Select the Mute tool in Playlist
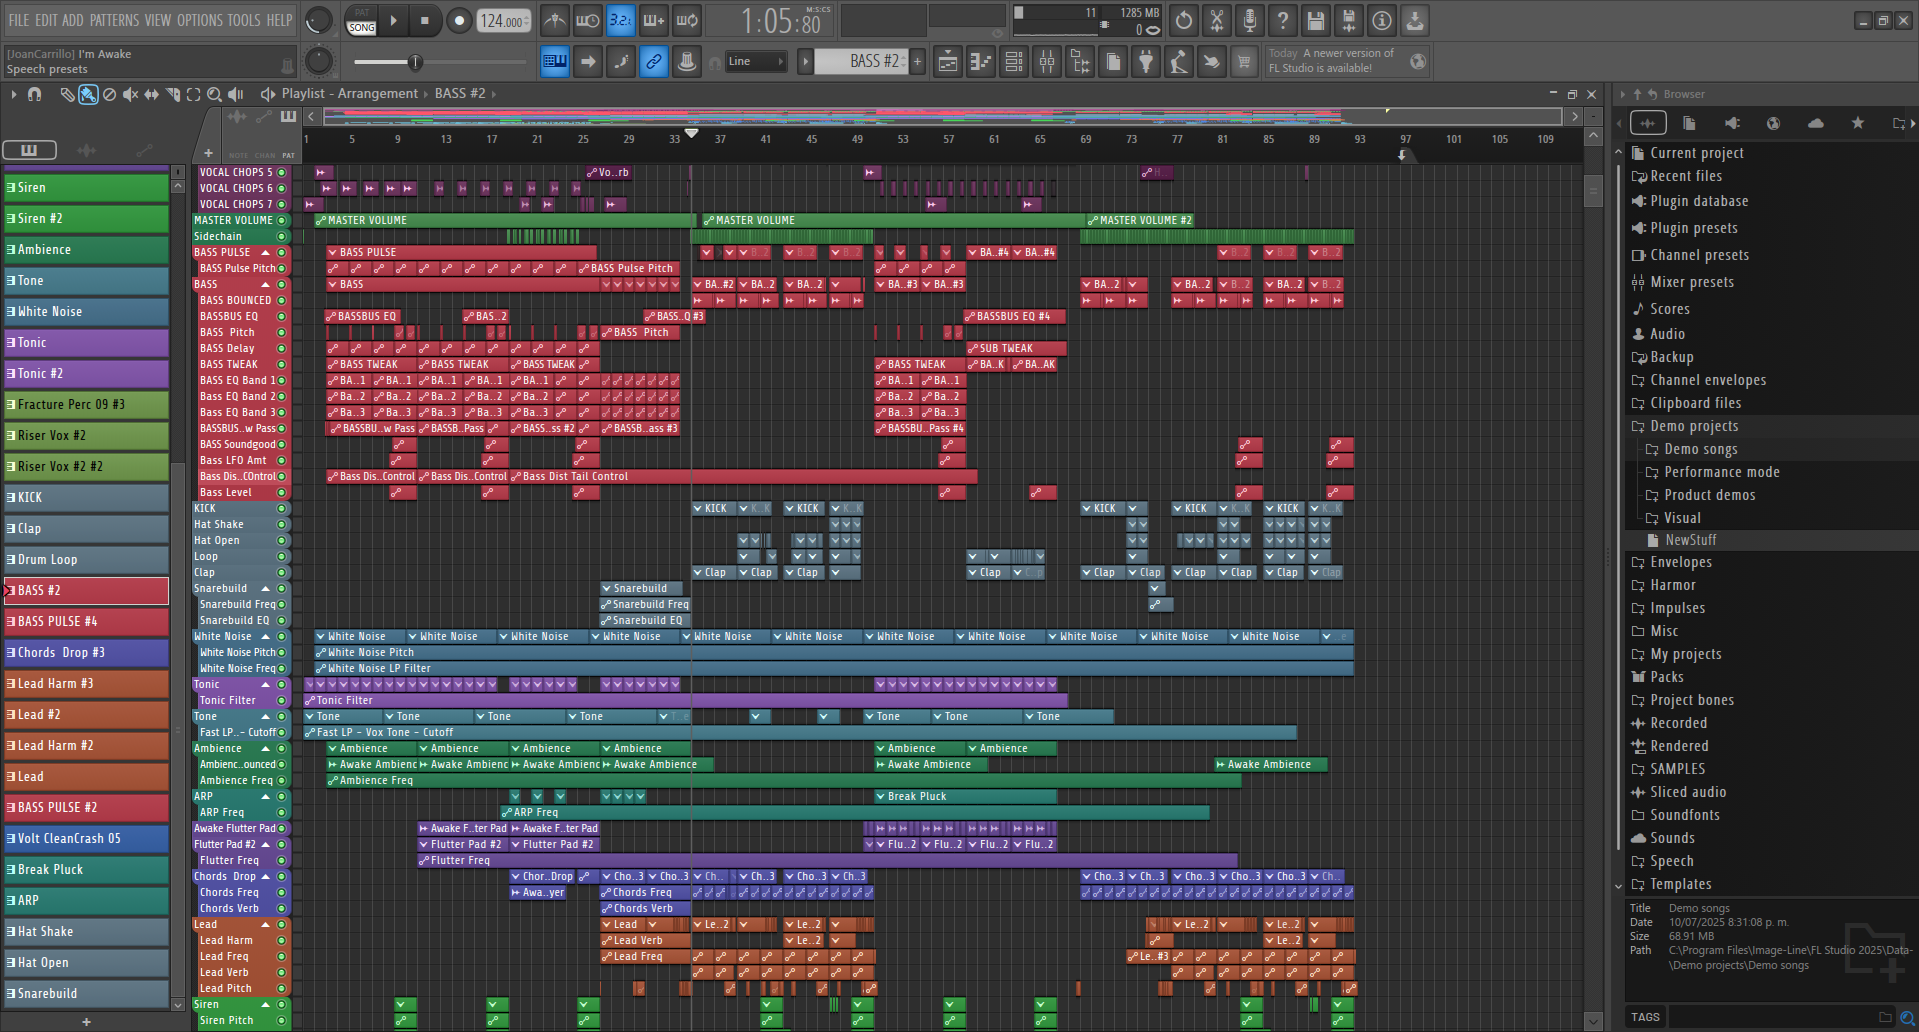This screenshot has height=1032, width=1919. [130, 94]
